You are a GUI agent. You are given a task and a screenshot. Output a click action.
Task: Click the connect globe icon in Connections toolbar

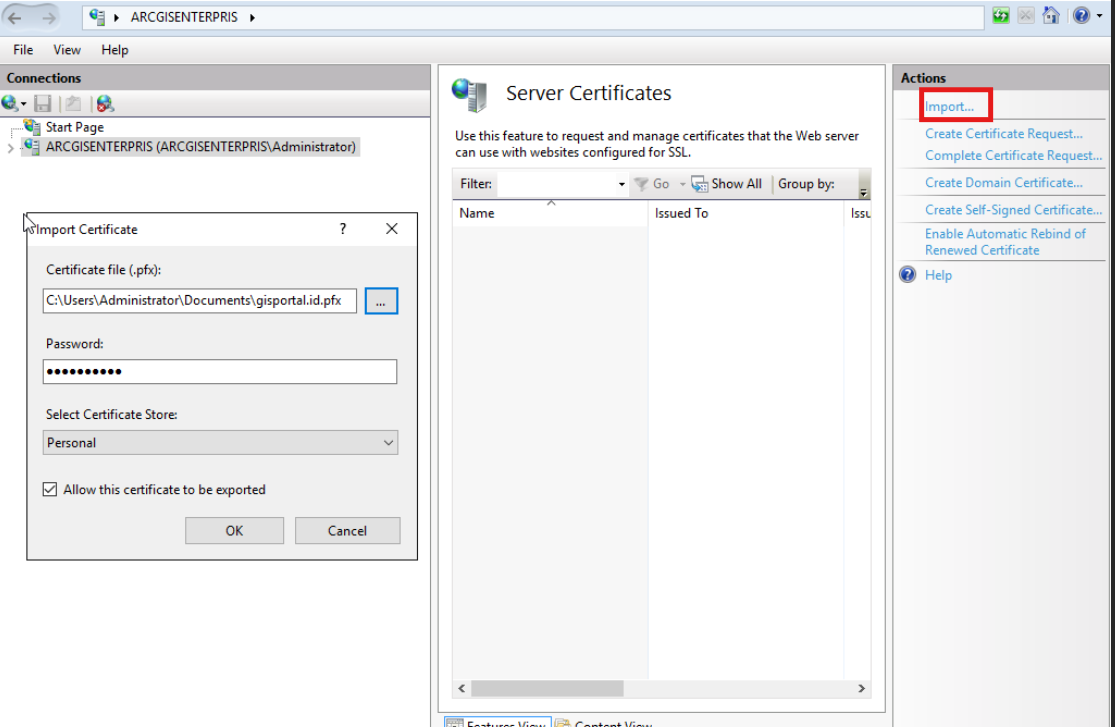click(10, 104)
